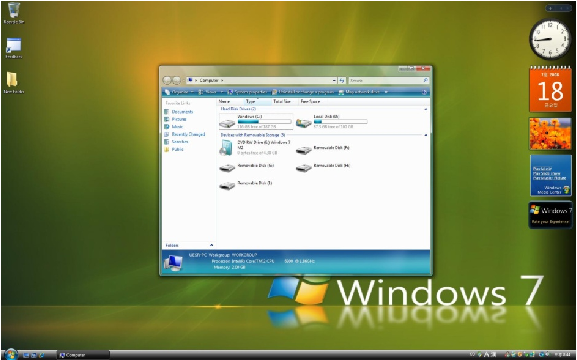Screen dimensions: 577x360
Task: Click the toolbar overflow chevron
Action: 386,92
